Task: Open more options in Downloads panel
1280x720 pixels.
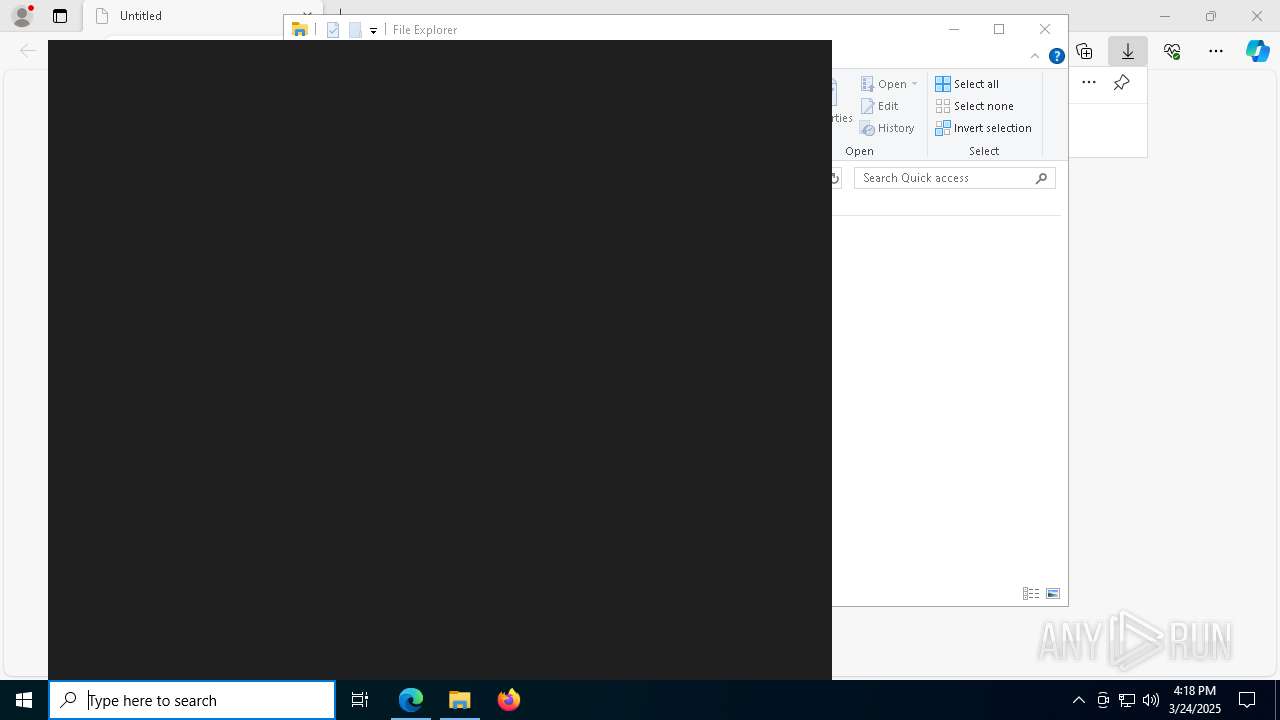Action: click(1089, 83)
